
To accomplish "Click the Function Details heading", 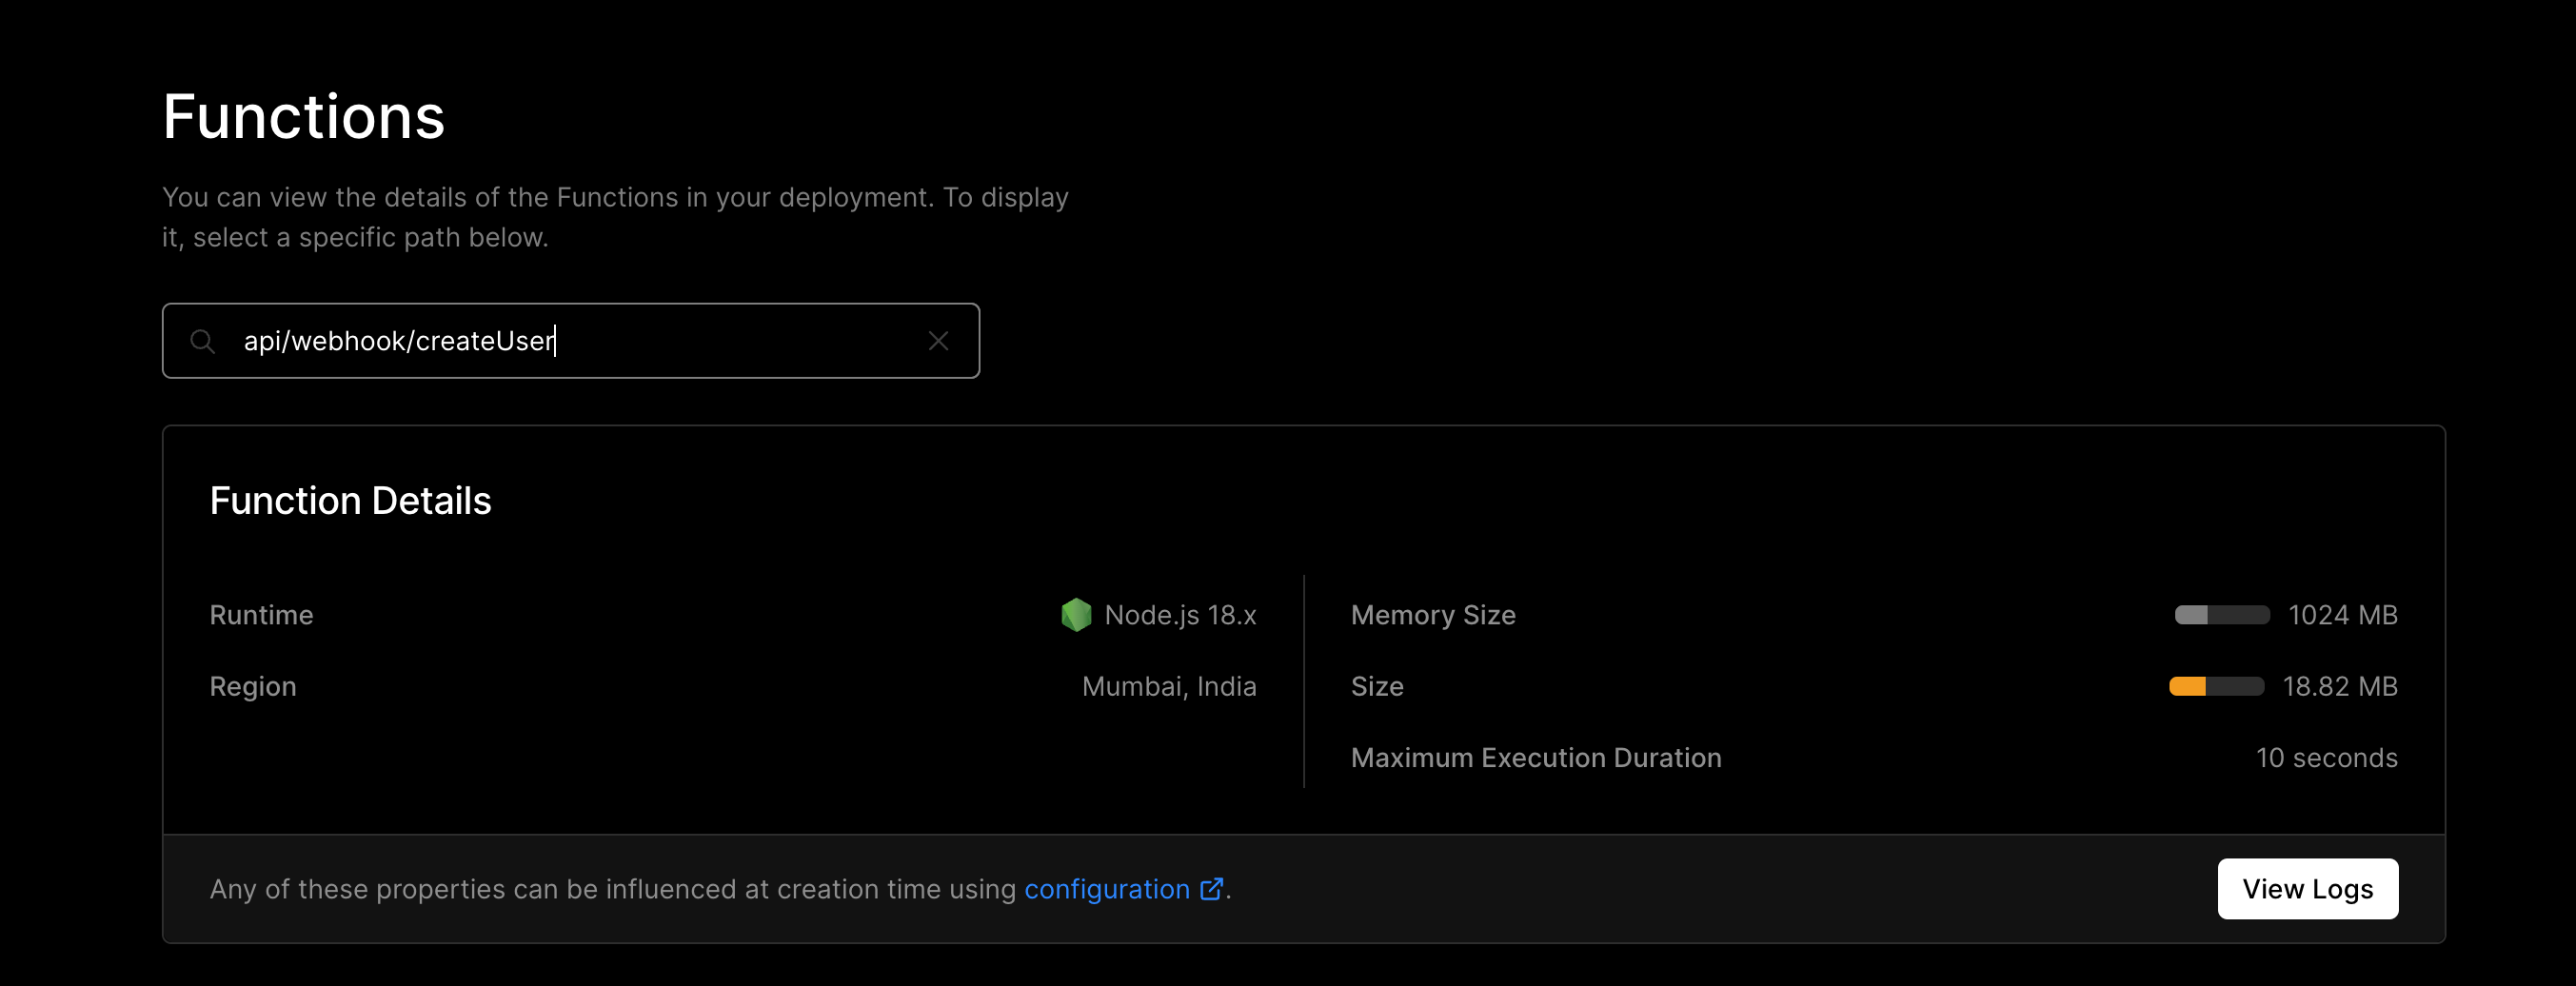I will coord(350,501).
